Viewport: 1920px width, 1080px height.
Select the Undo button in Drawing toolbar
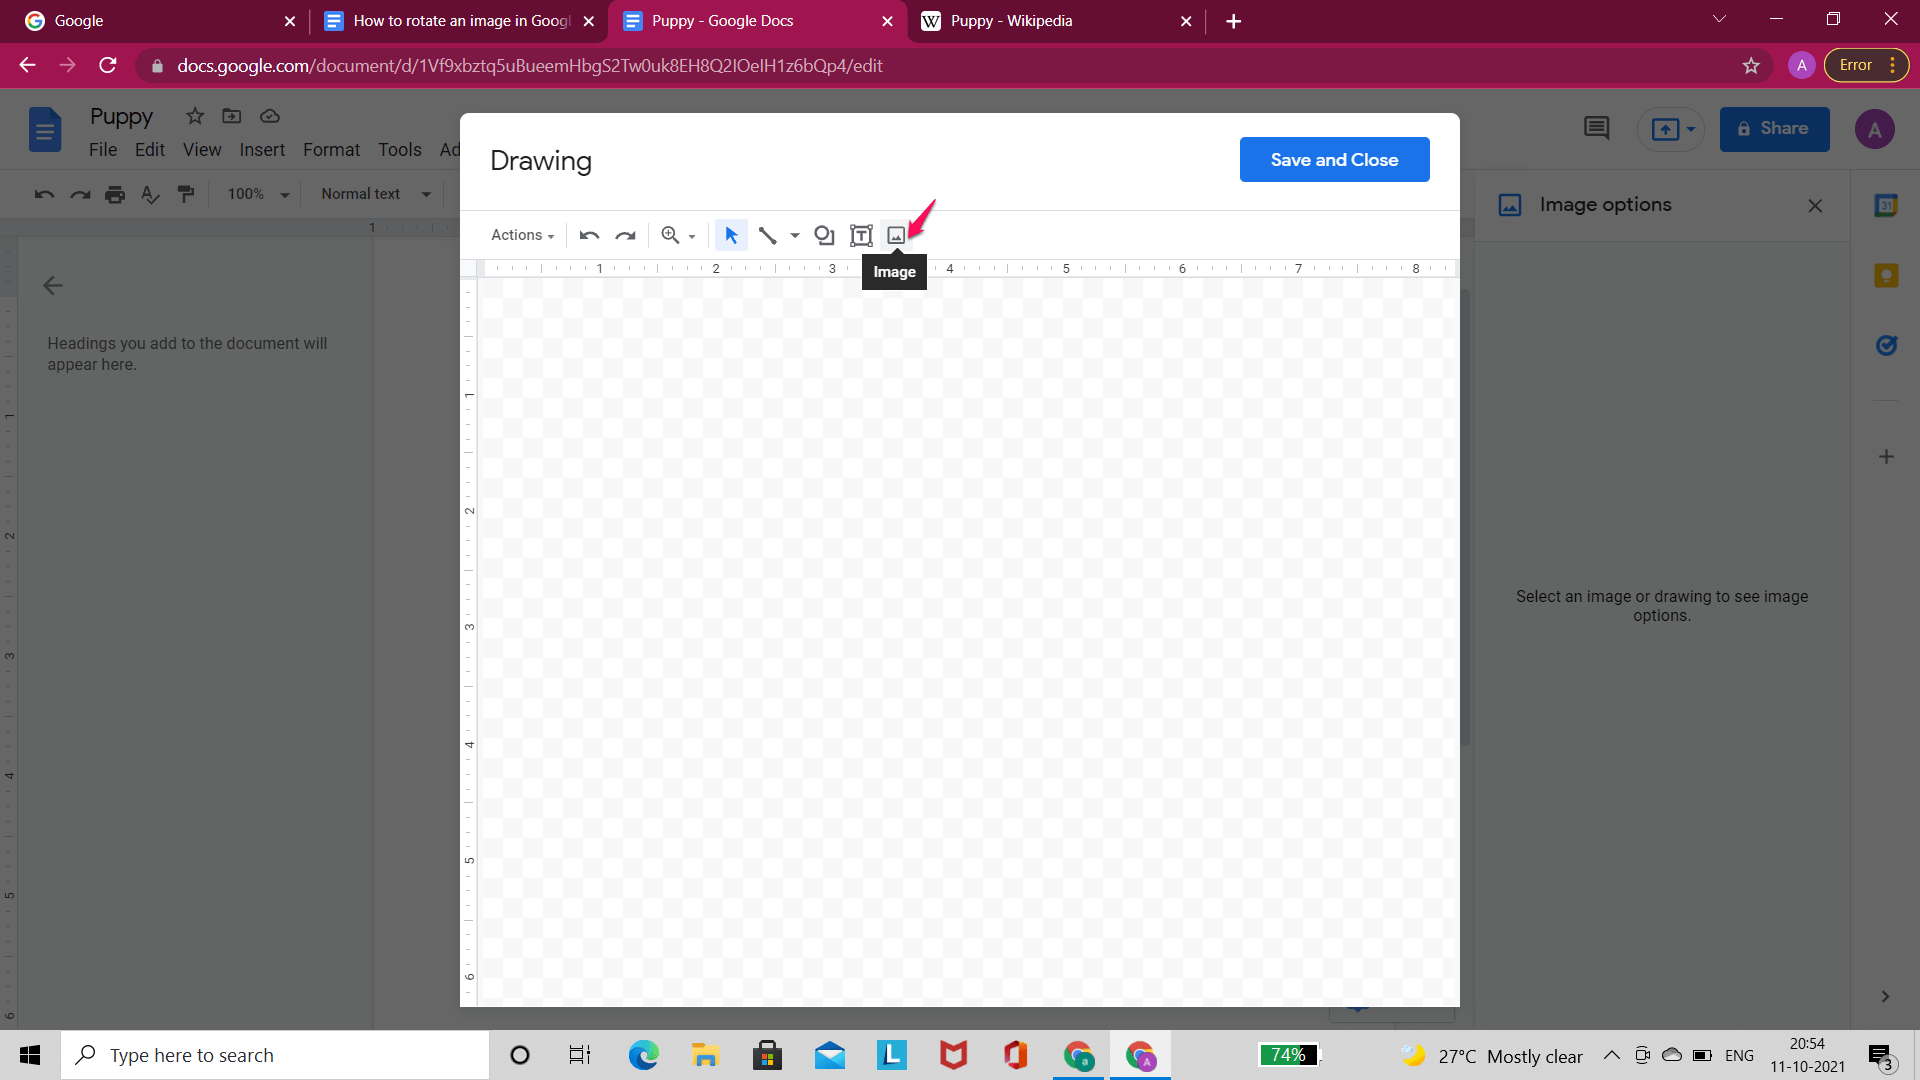(587, 235)
